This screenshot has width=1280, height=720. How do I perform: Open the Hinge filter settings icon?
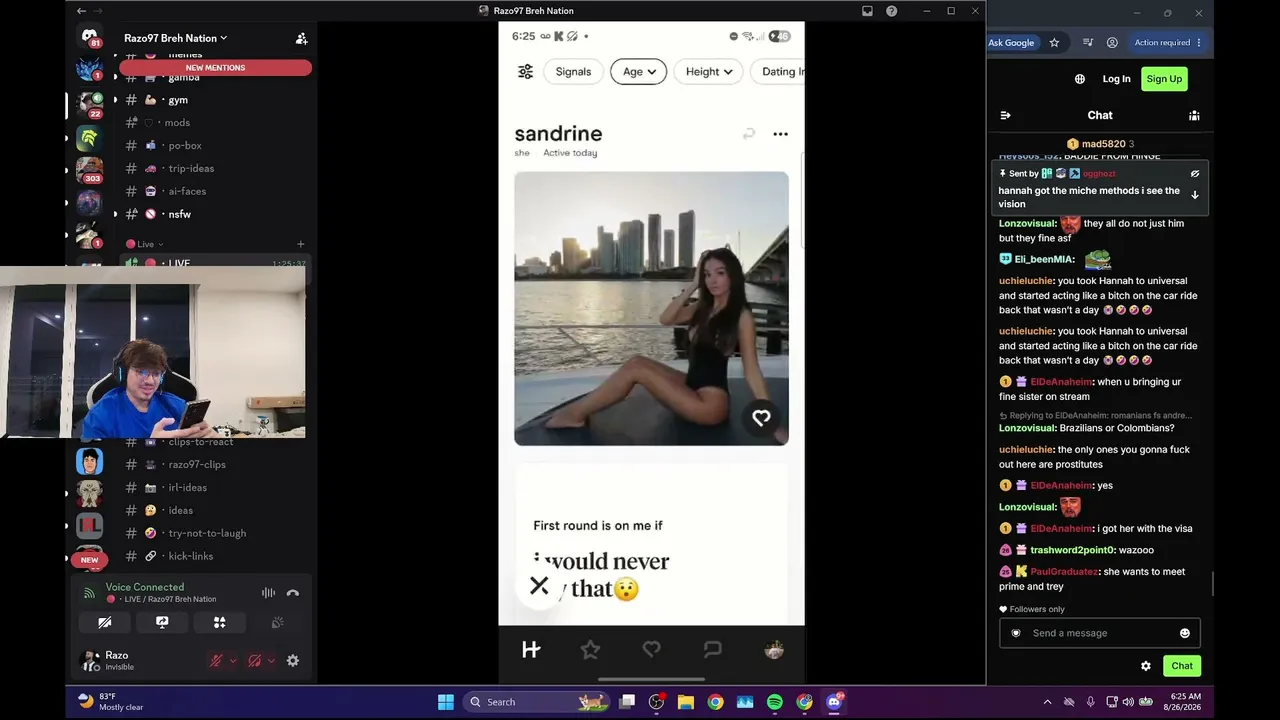525,71
